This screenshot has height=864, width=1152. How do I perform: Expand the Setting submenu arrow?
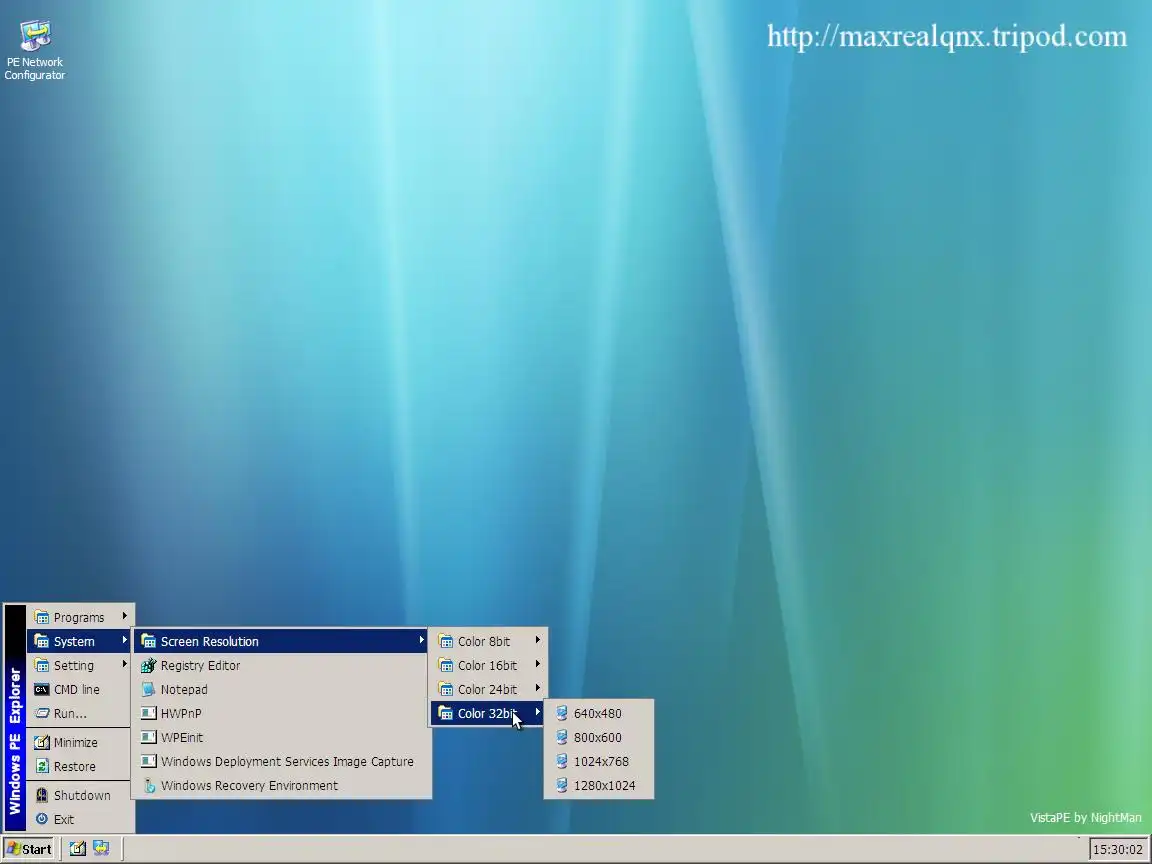point(125,665)
